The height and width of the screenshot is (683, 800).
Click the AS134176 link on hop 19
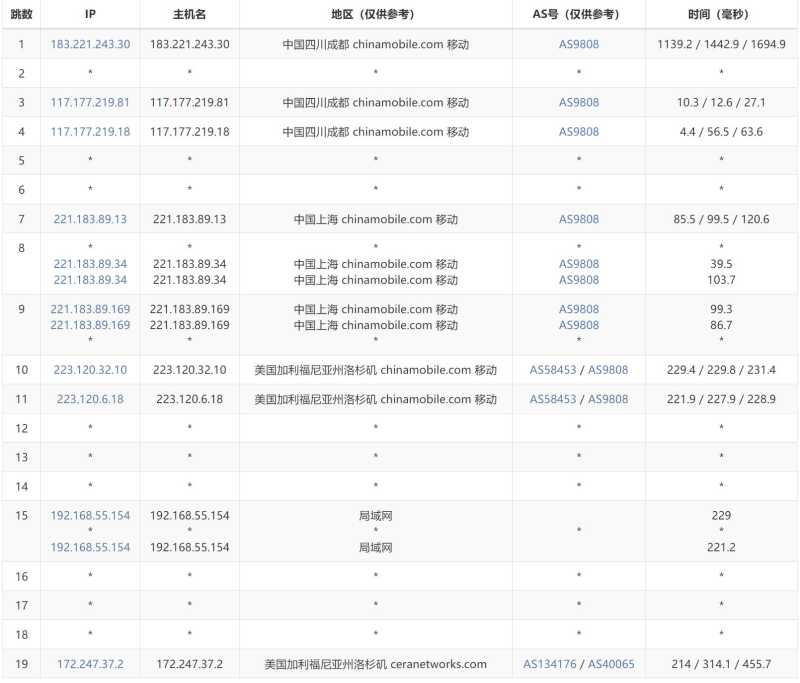[552, 663]
